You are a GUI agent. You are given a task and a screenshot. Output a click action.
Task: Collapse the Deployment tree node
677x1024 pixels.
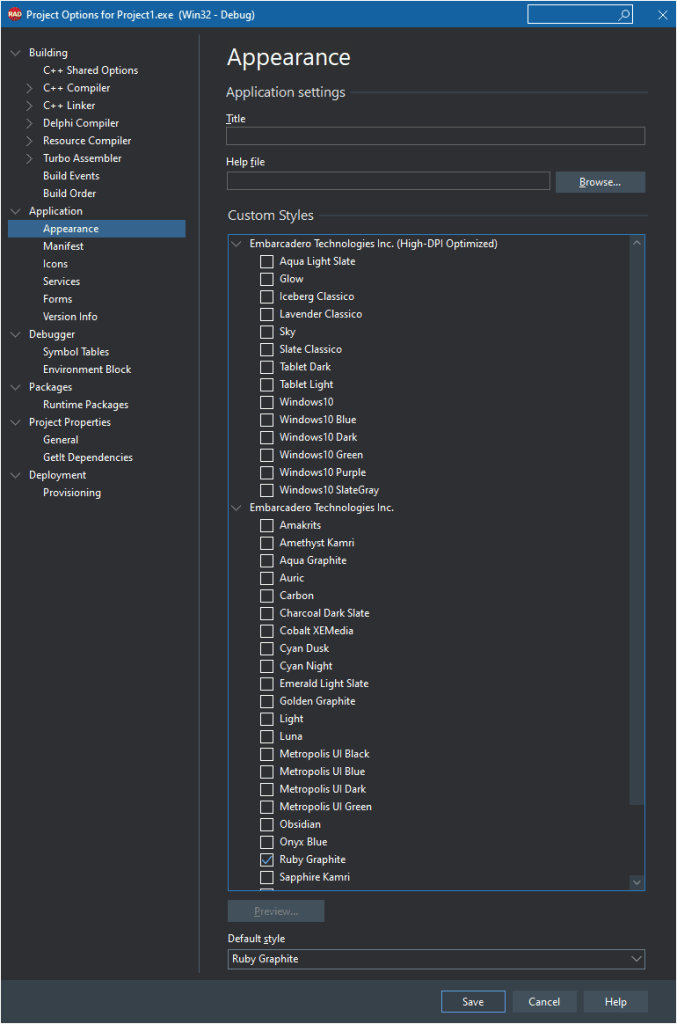point(16,475)
